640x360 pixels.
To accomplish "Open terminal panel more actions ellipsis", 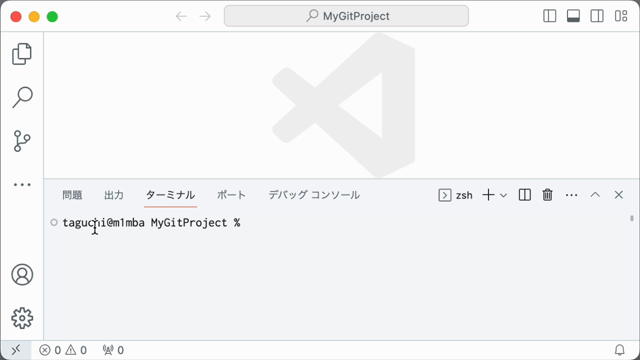I will pyautogui.click(x=571, y=195).
